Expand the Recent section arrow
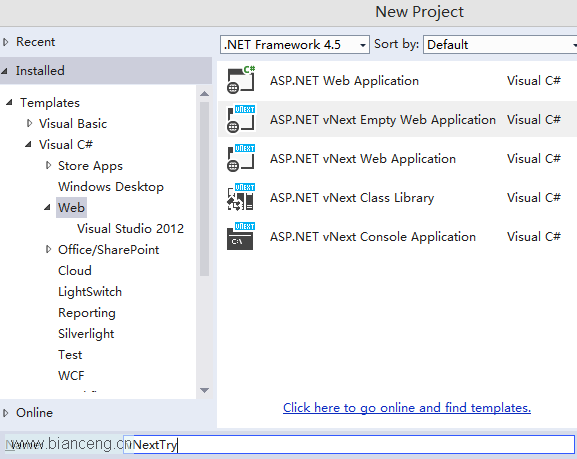577x459 pixels. [x=5, y=42]
